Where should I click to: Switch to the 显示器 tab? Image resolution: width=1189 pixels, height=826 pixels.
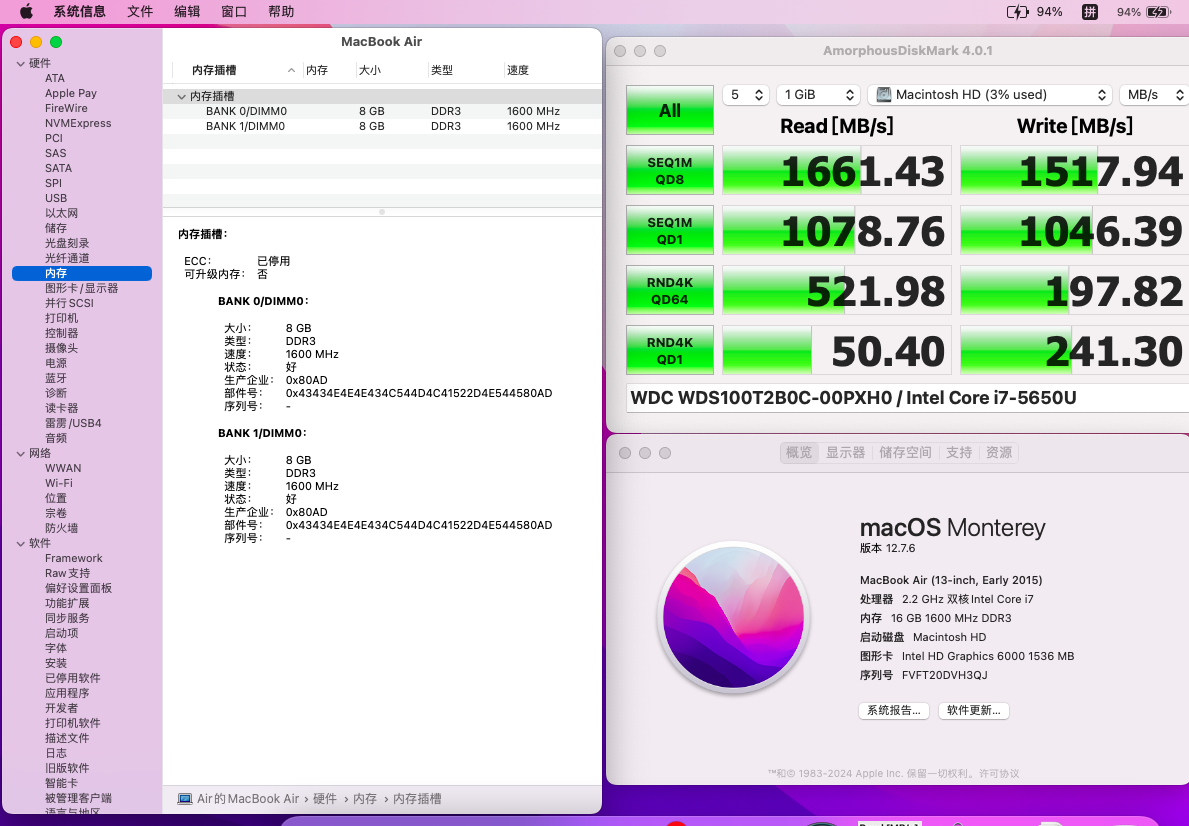click(x=845, y=453)
